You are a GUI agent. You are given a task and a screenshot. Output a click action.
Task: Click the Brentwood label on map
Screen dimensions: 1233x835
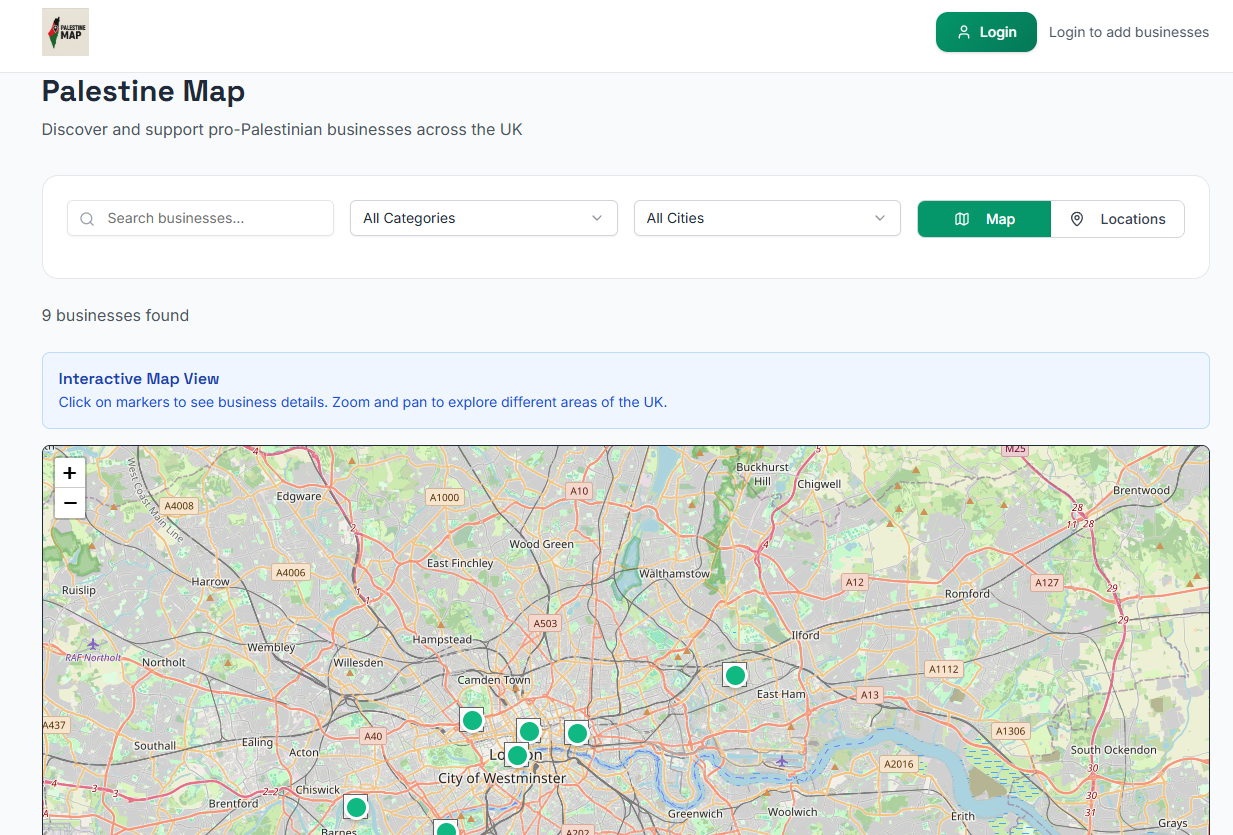(x=1141, y=491)
